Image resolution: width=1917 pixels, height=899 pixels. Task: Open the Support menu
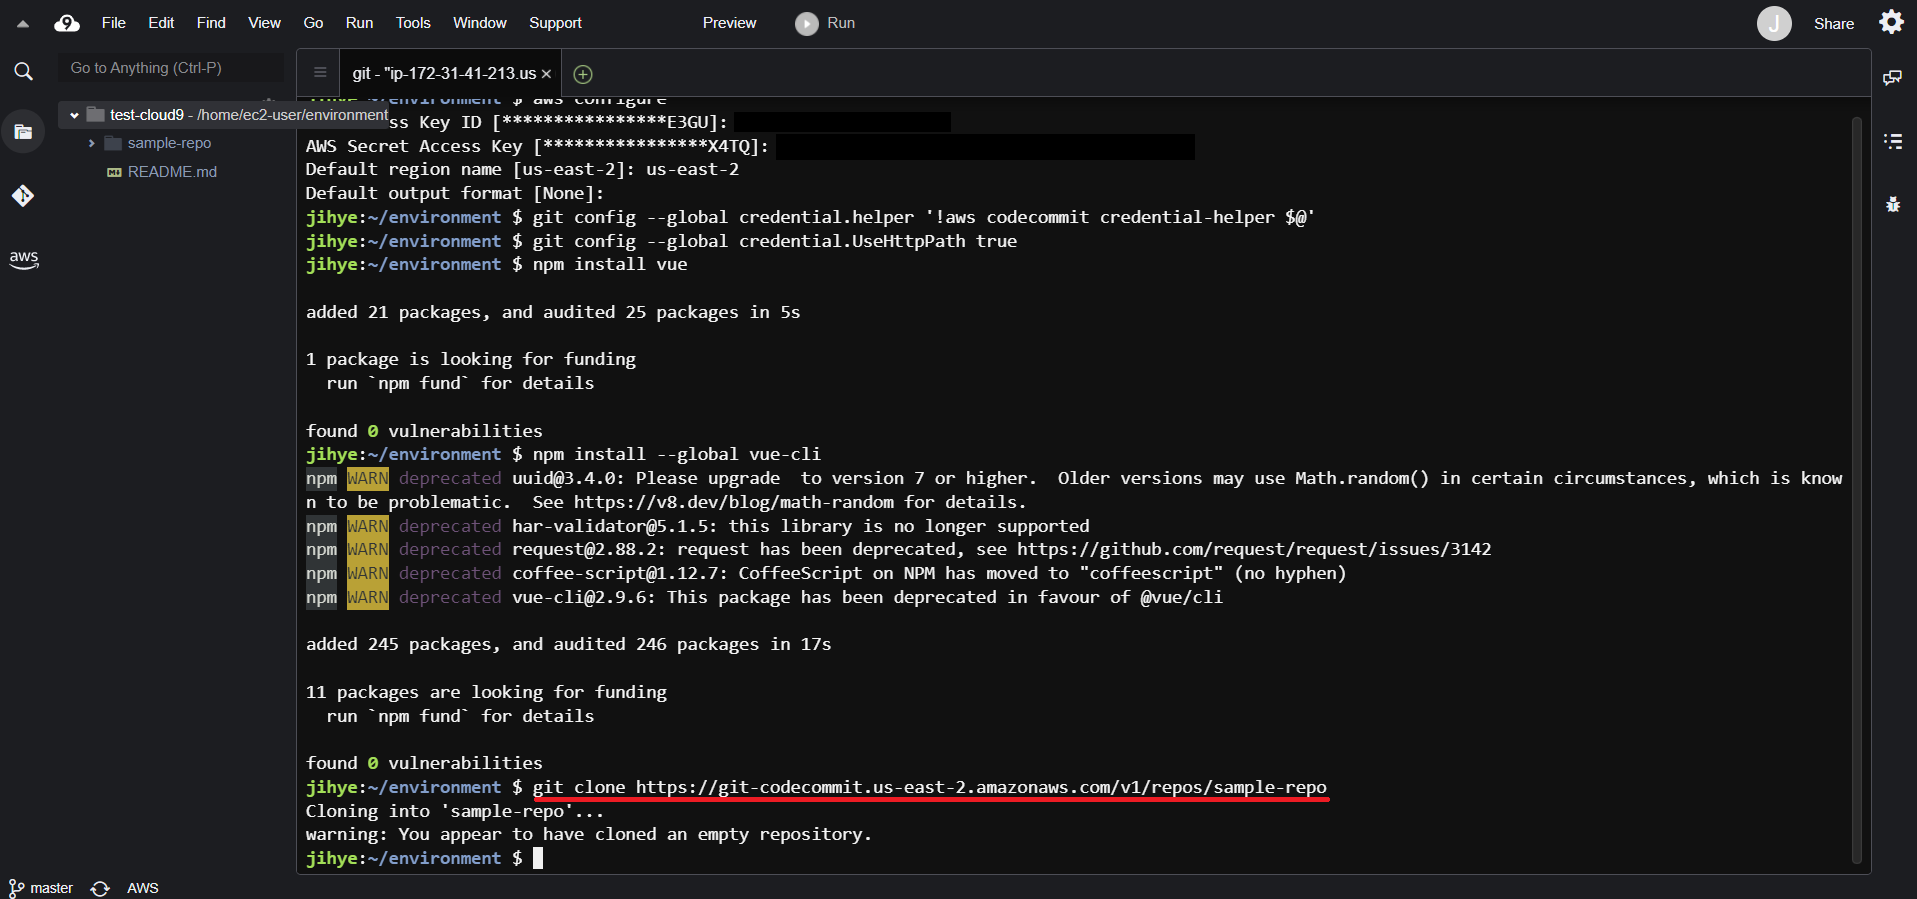[x=555, y=23]
